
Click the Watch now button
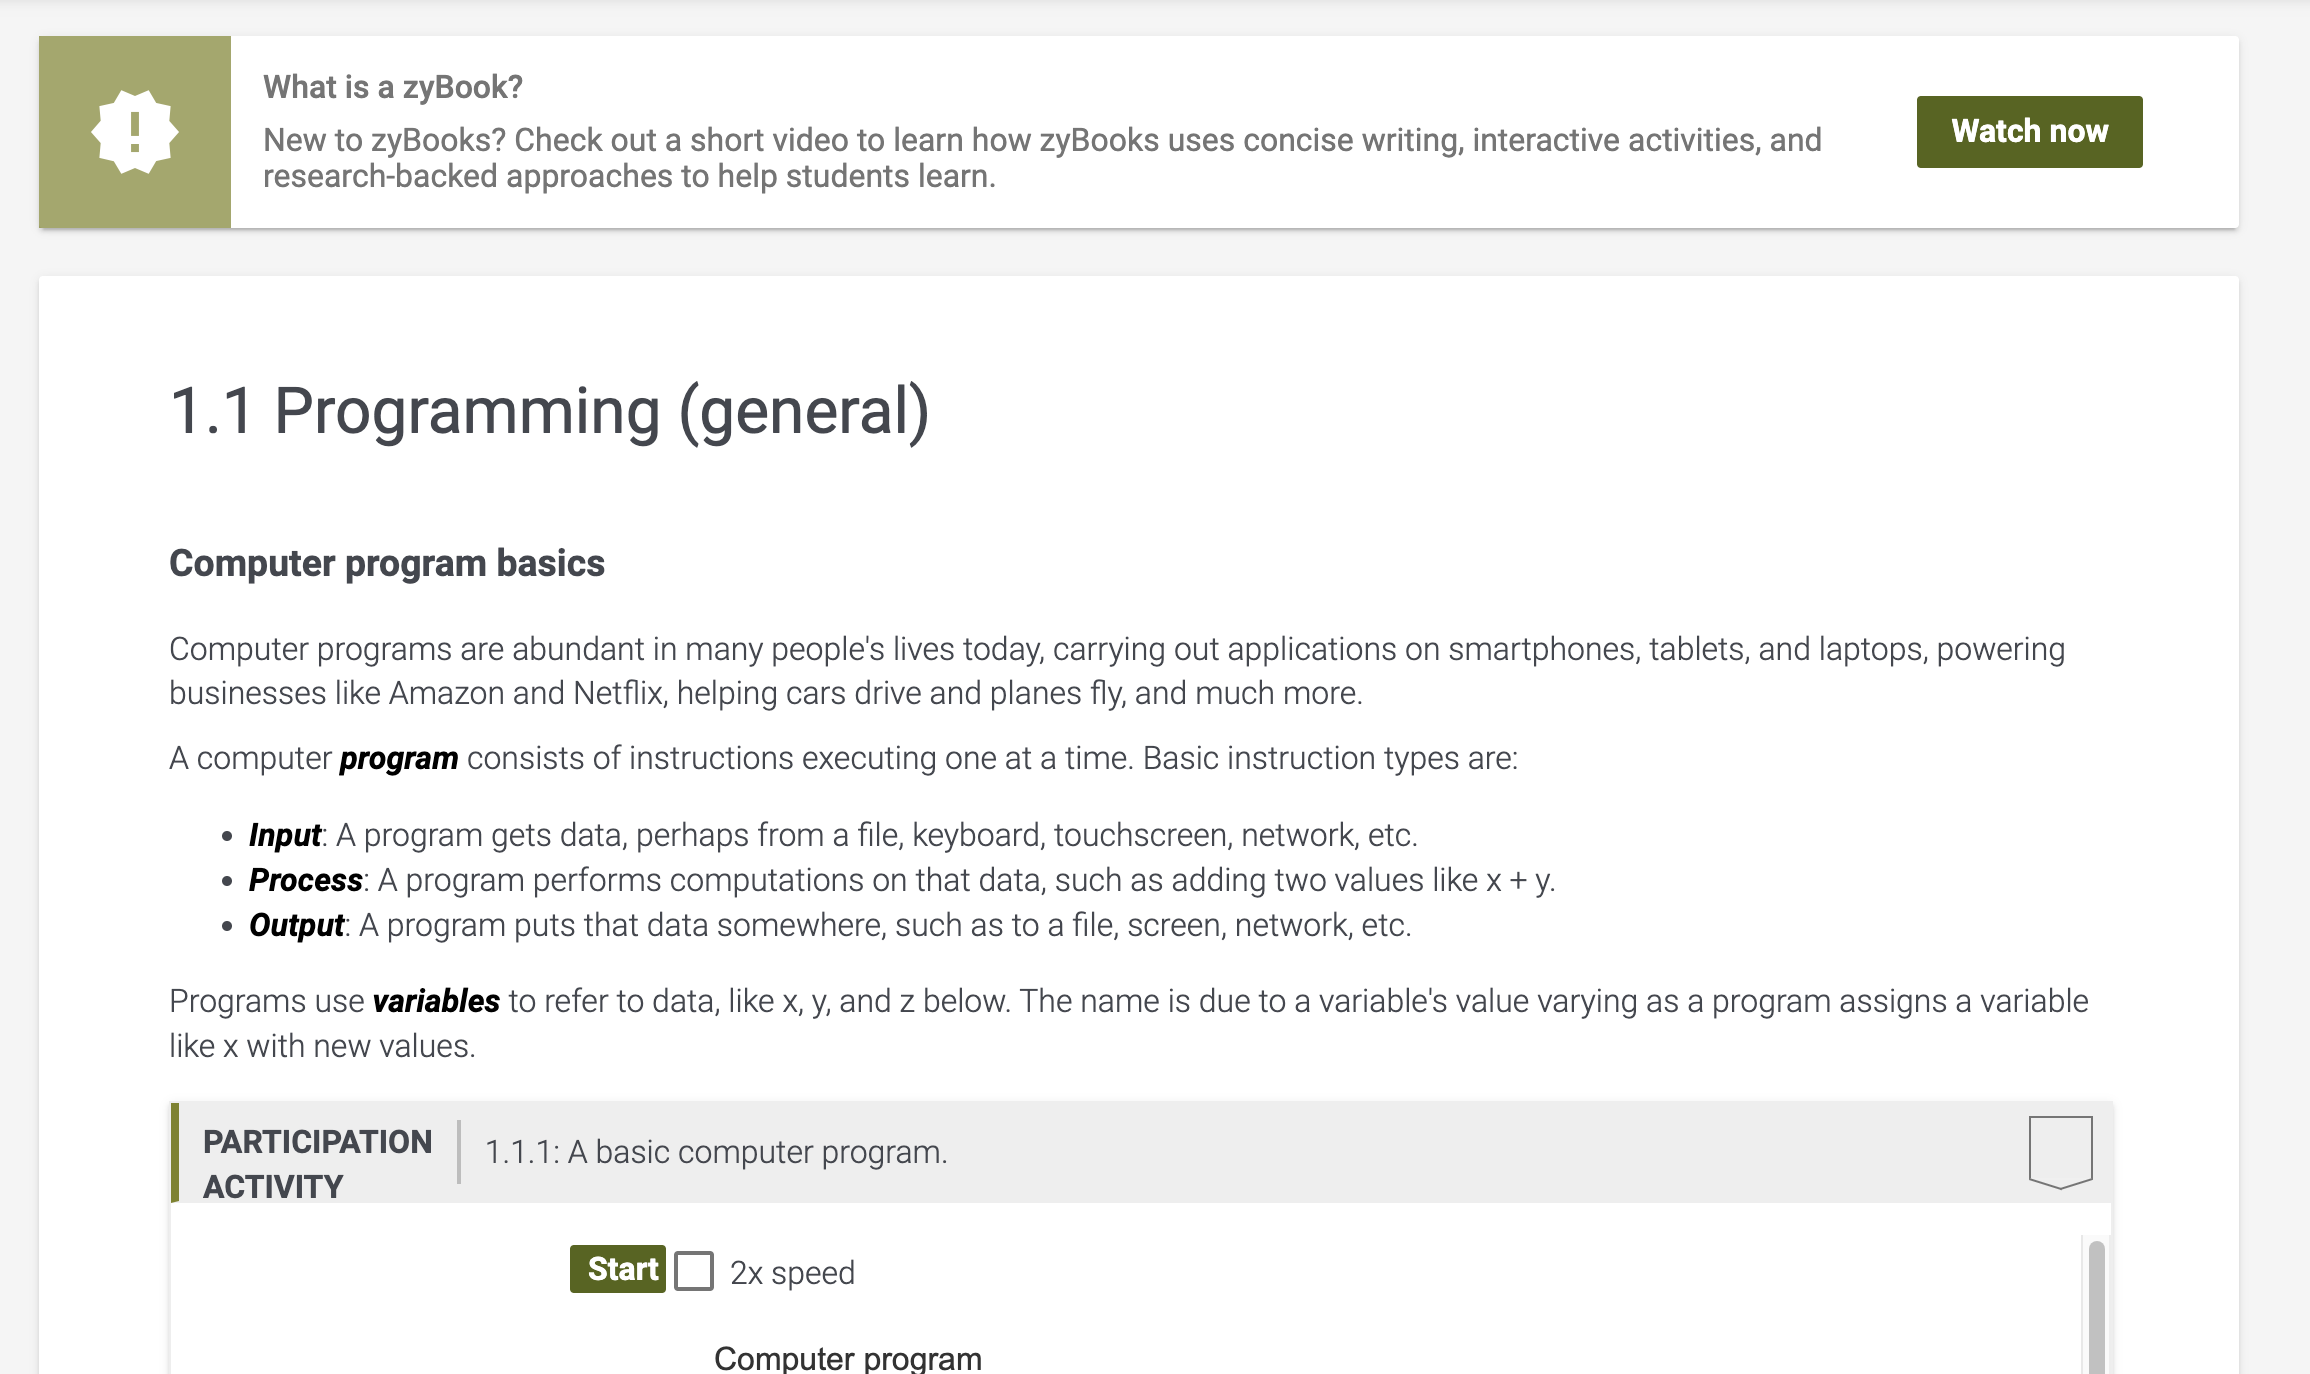point(2029,131)
